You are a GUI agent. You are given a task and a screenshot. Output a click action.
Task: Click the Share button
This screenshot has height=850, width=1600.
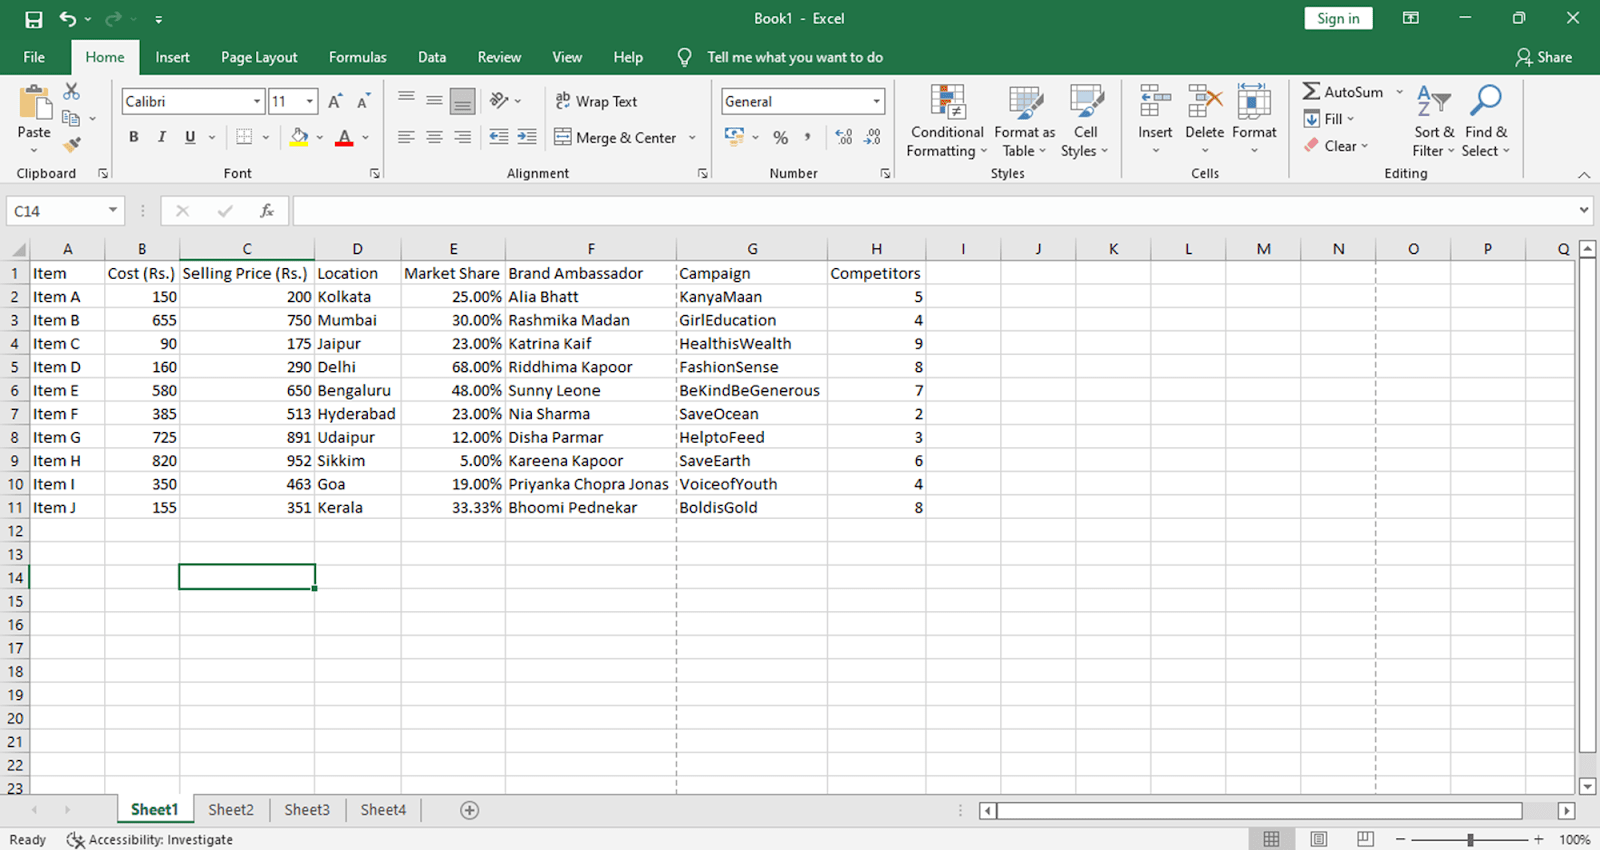[x=1544, y=57]
